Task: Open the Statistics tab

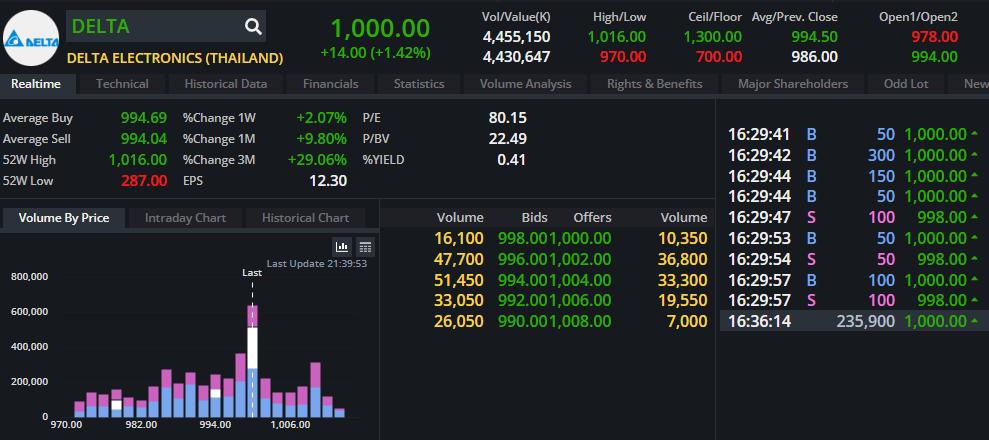Action: click(419, 84)
